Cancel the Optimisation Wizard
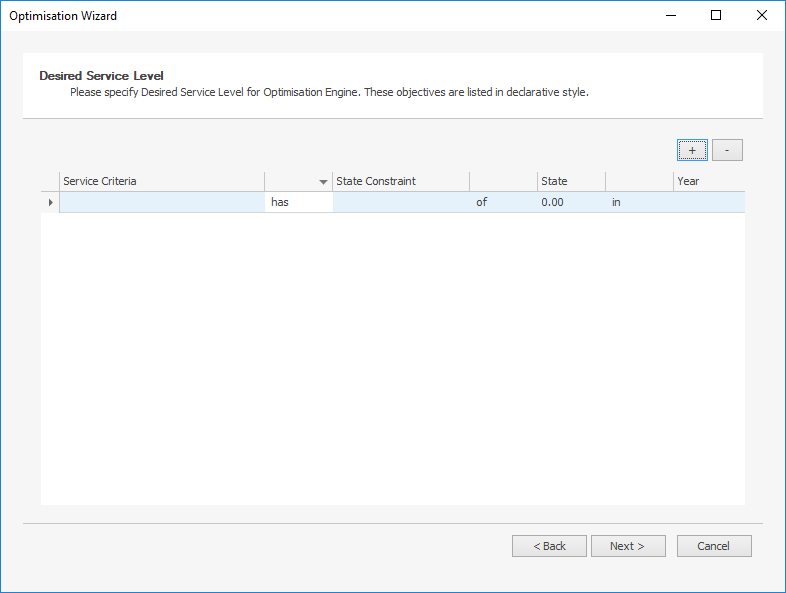Viewport: 786px width, 593px height. point(714,546)
